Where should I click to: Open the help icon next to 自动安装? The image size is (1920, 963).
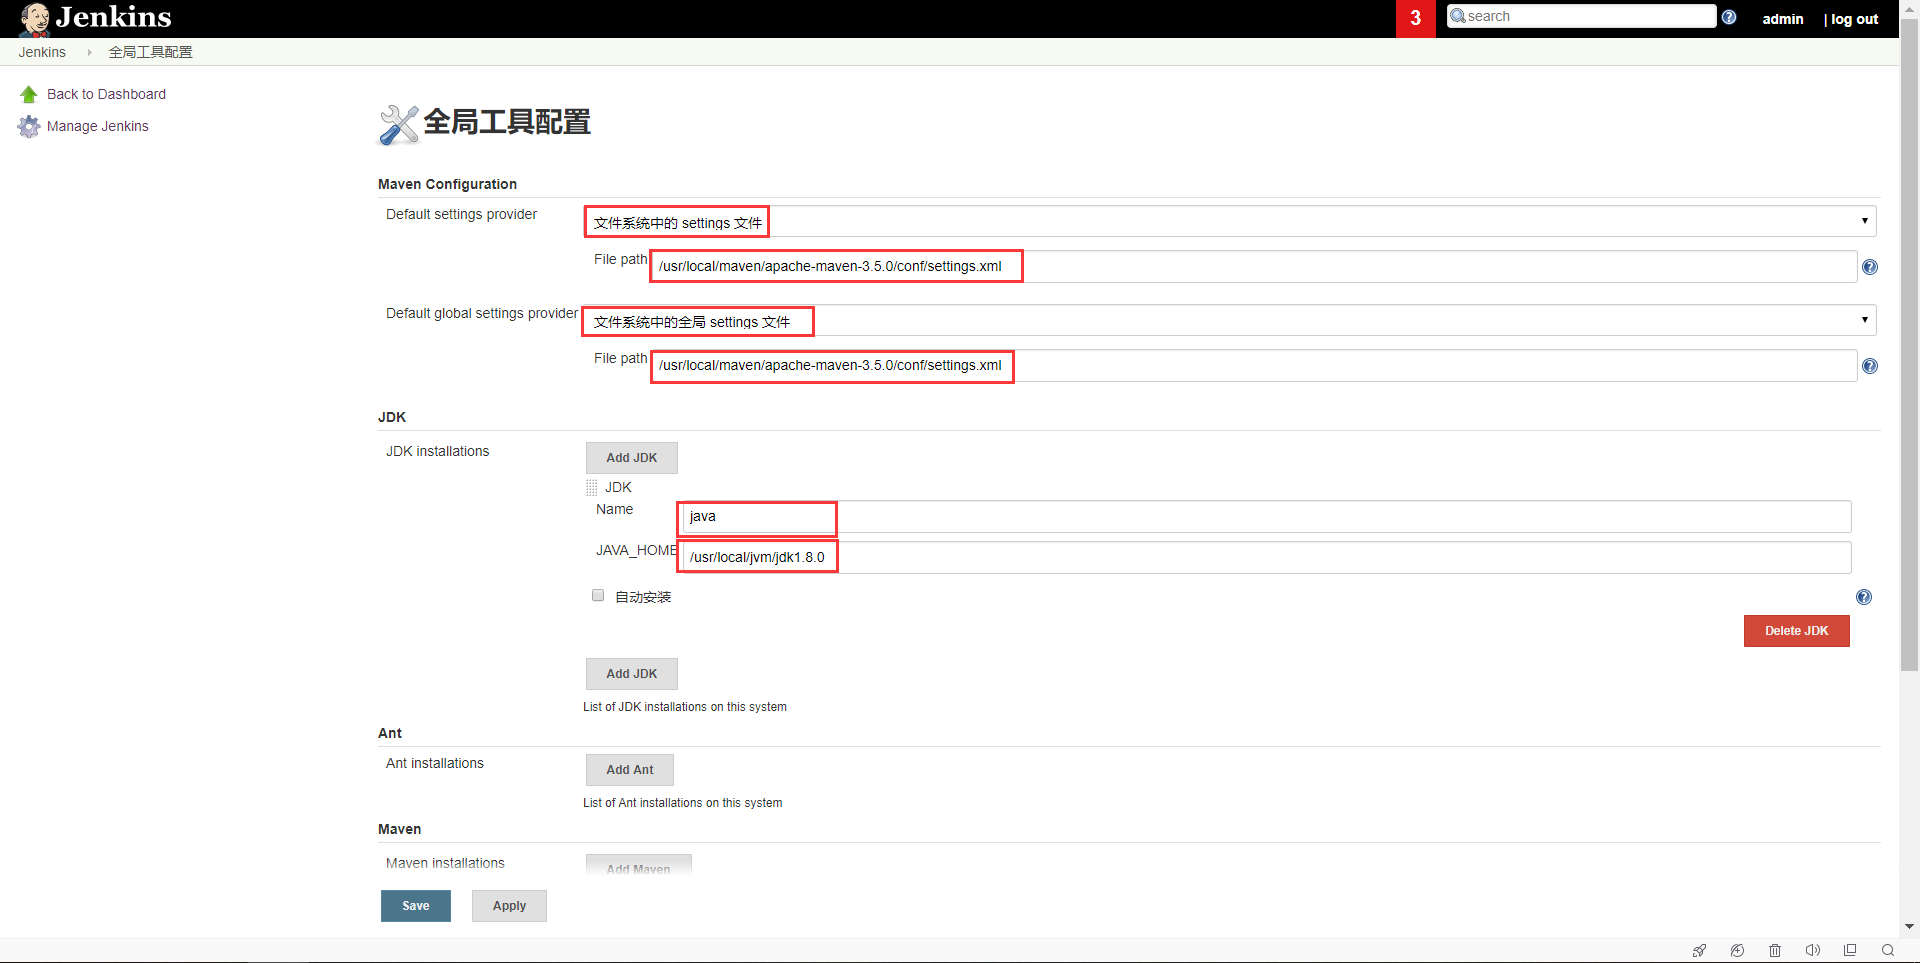(x=1864, y=597)
